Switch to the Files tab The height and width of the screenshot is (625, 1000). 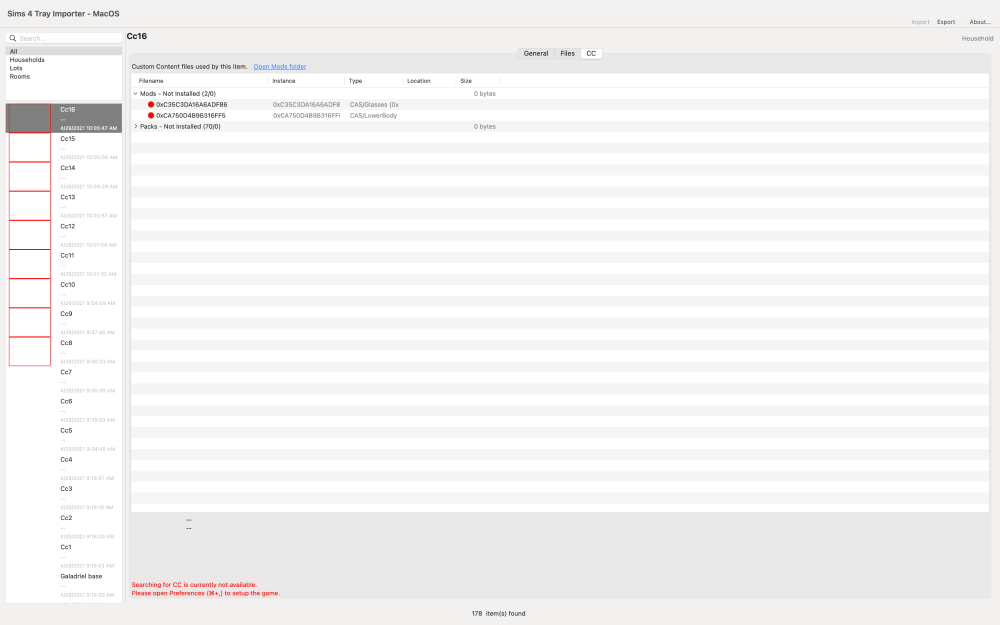568,54
